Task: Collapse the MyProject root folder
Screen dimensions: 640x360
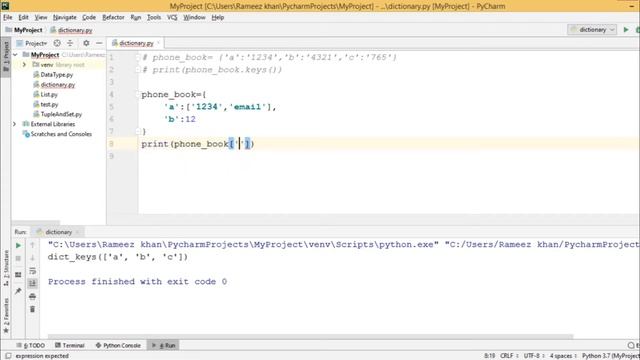Action: [x=15, y=55]
